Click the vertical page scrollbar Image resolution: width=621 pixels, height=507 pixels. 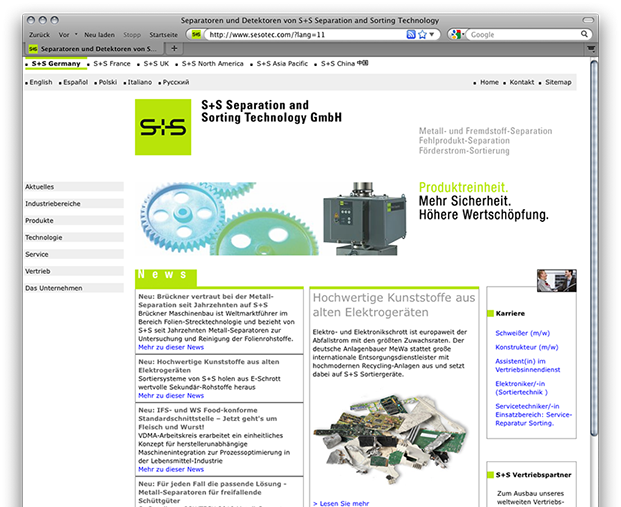pyautogui.click(x=594, y=250)
